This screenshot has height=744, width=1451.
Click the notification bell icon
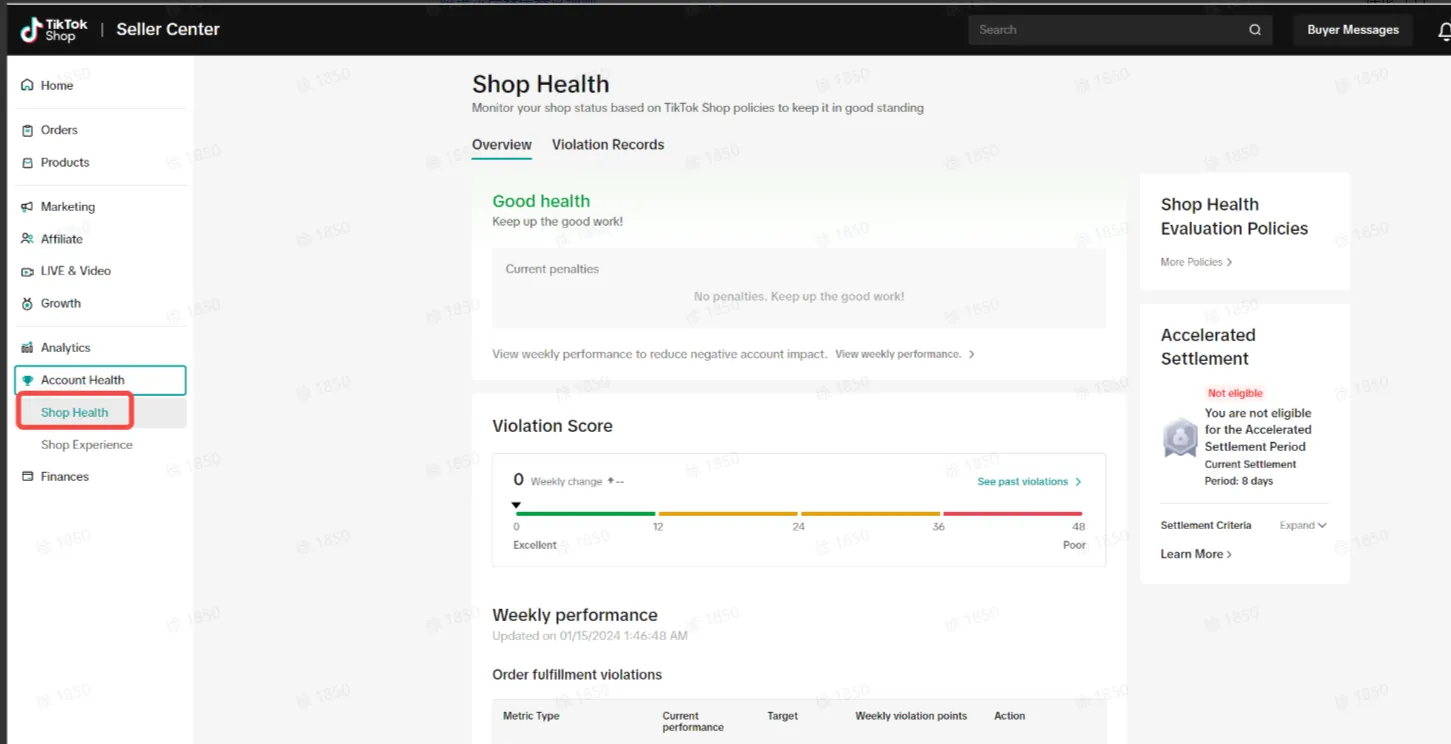tap(1444, 31)
